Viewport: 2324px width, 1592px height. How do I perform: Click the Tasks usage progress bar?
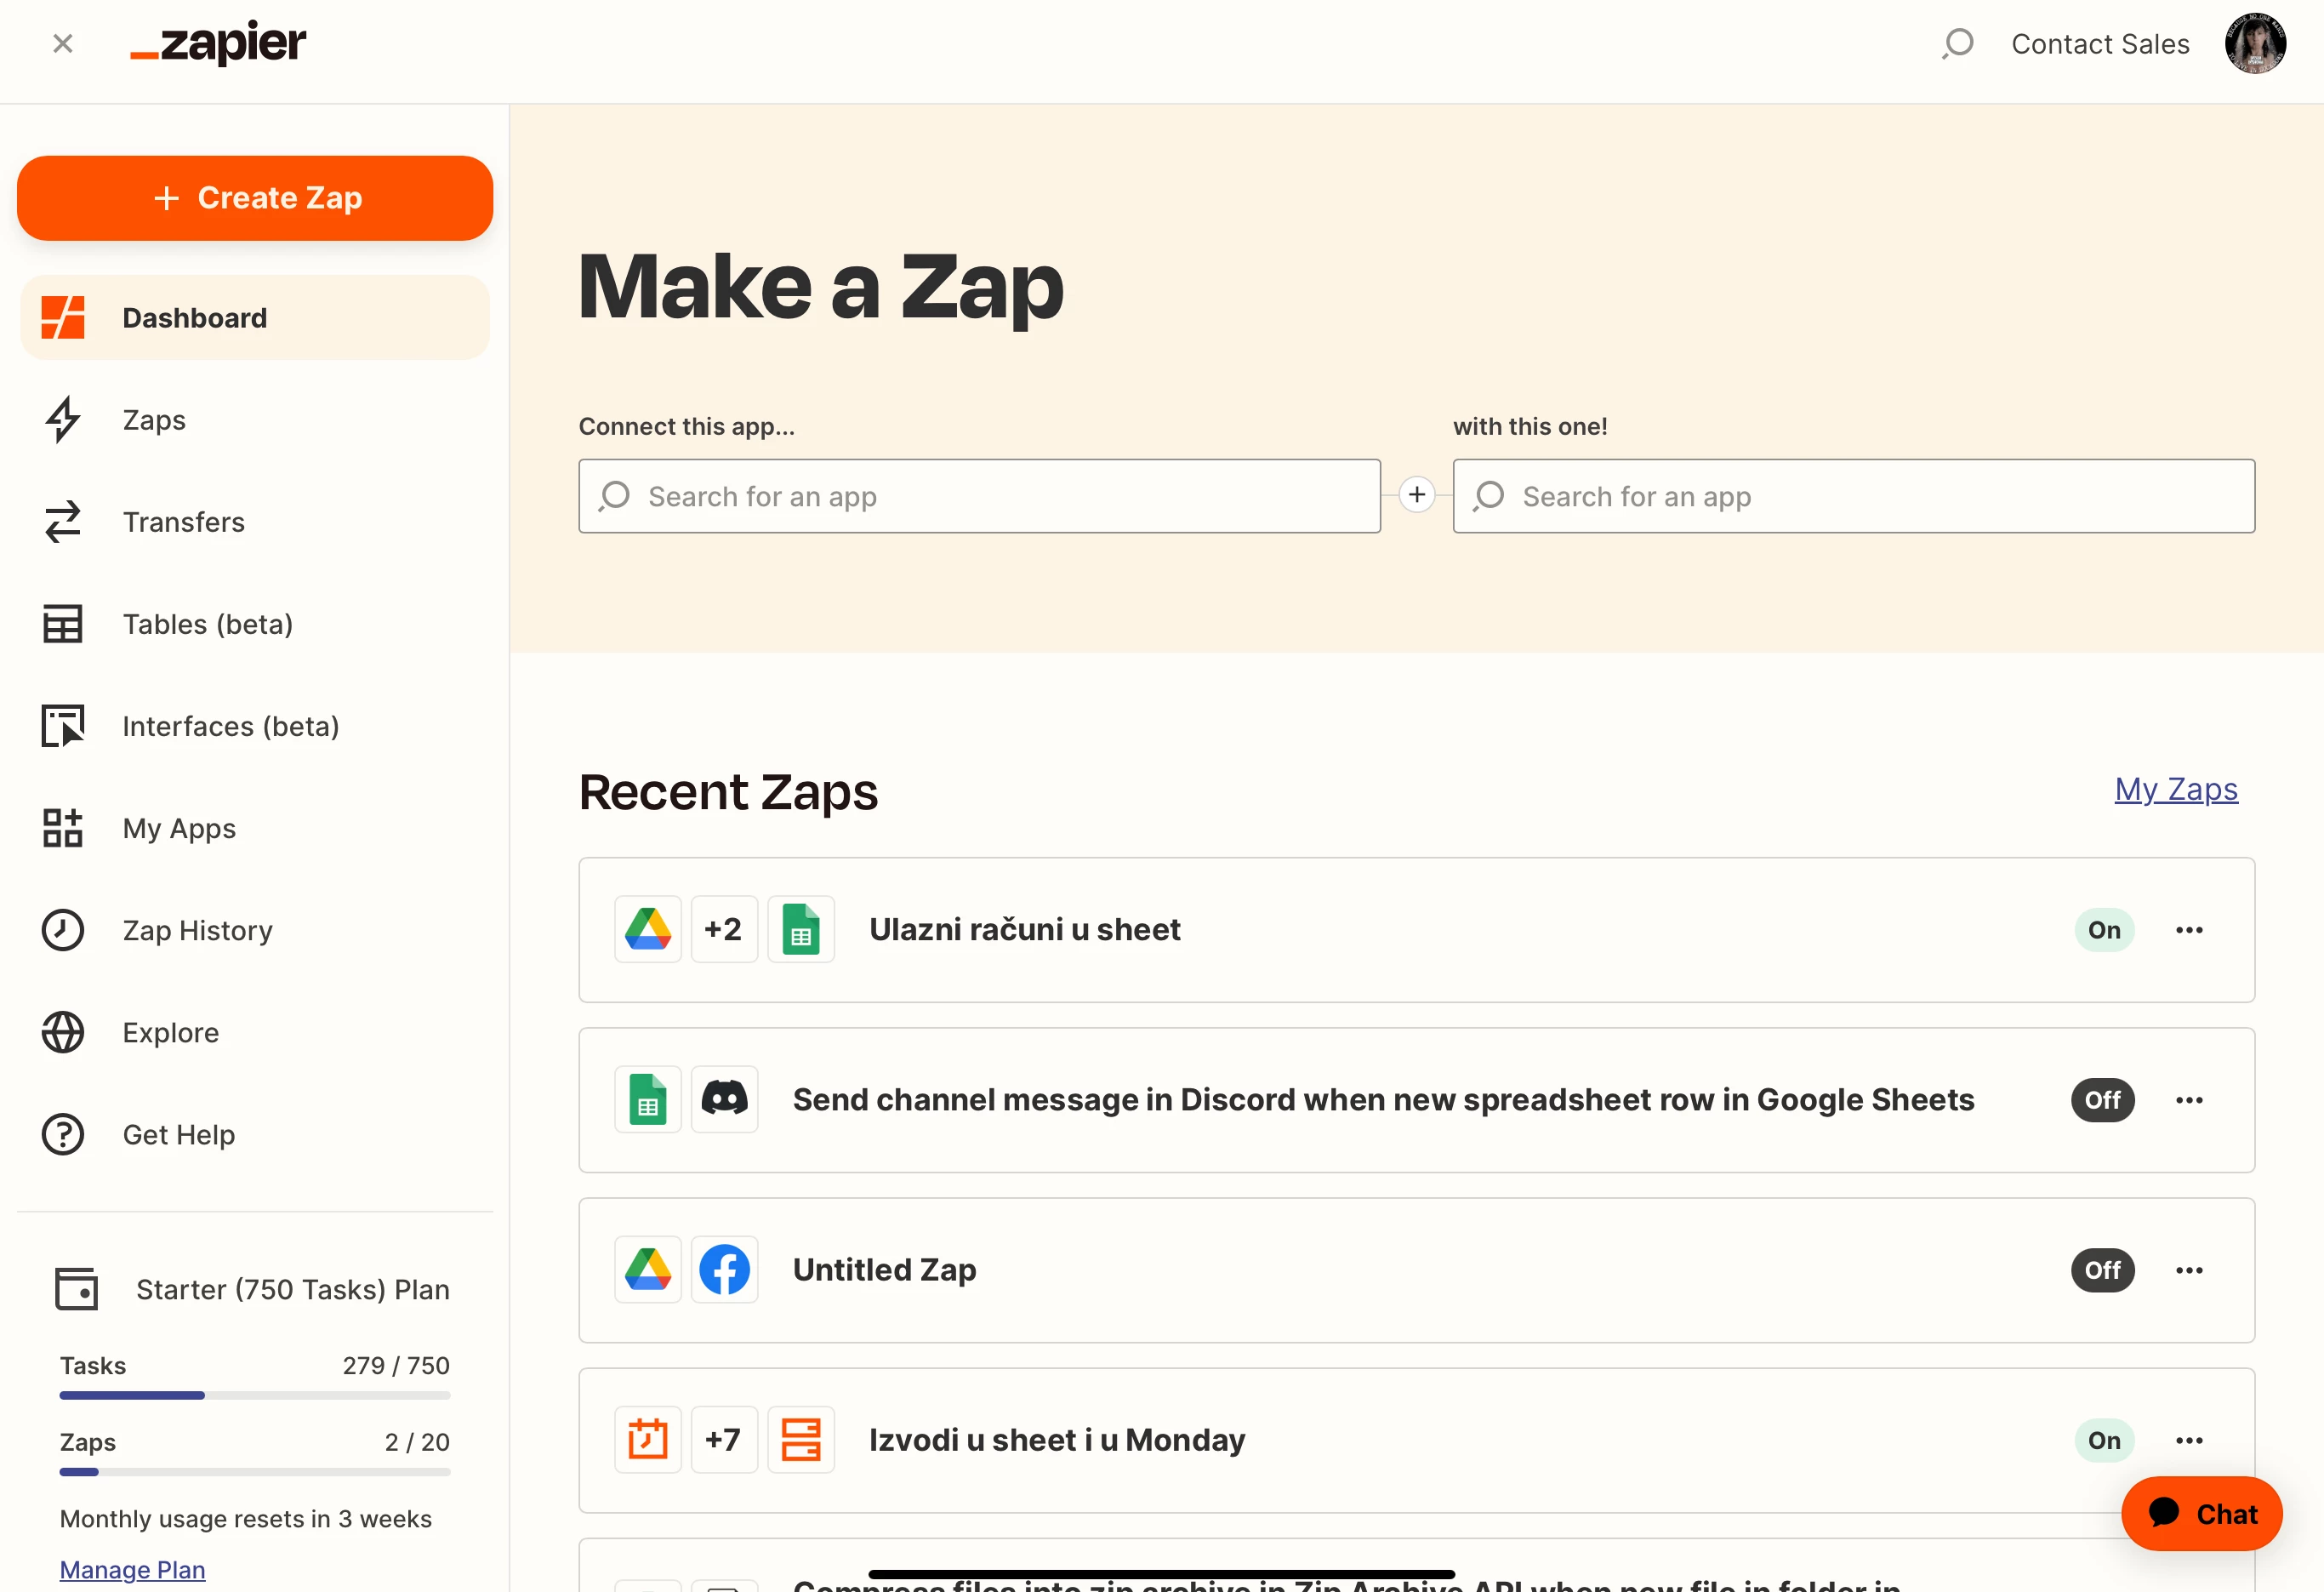pyautogui.click(x=254, y=1395)
